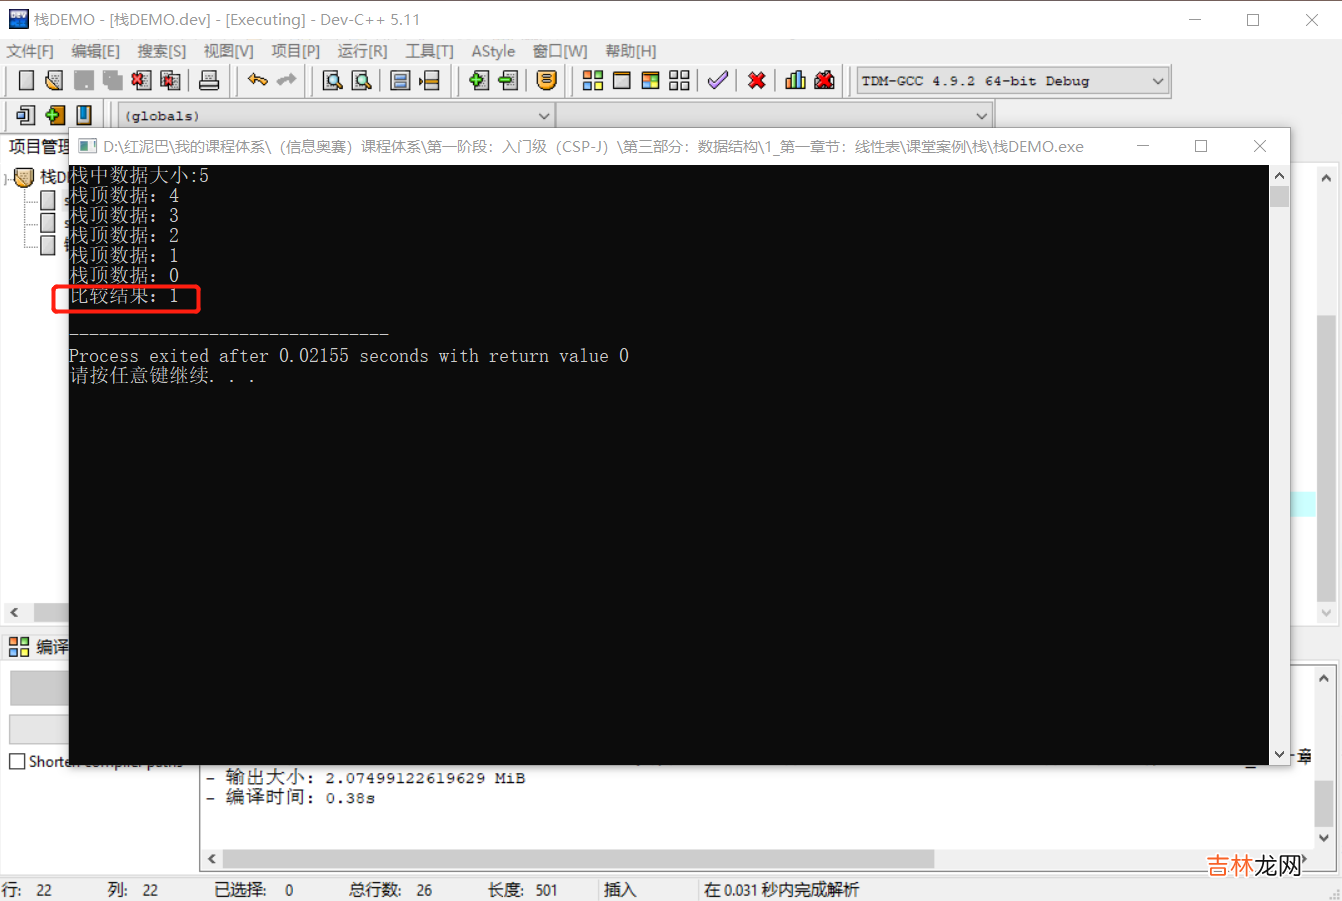Screen dimensions: 1342x901
Task: Open the 视图[V] menu
Action: click(229, 51)
